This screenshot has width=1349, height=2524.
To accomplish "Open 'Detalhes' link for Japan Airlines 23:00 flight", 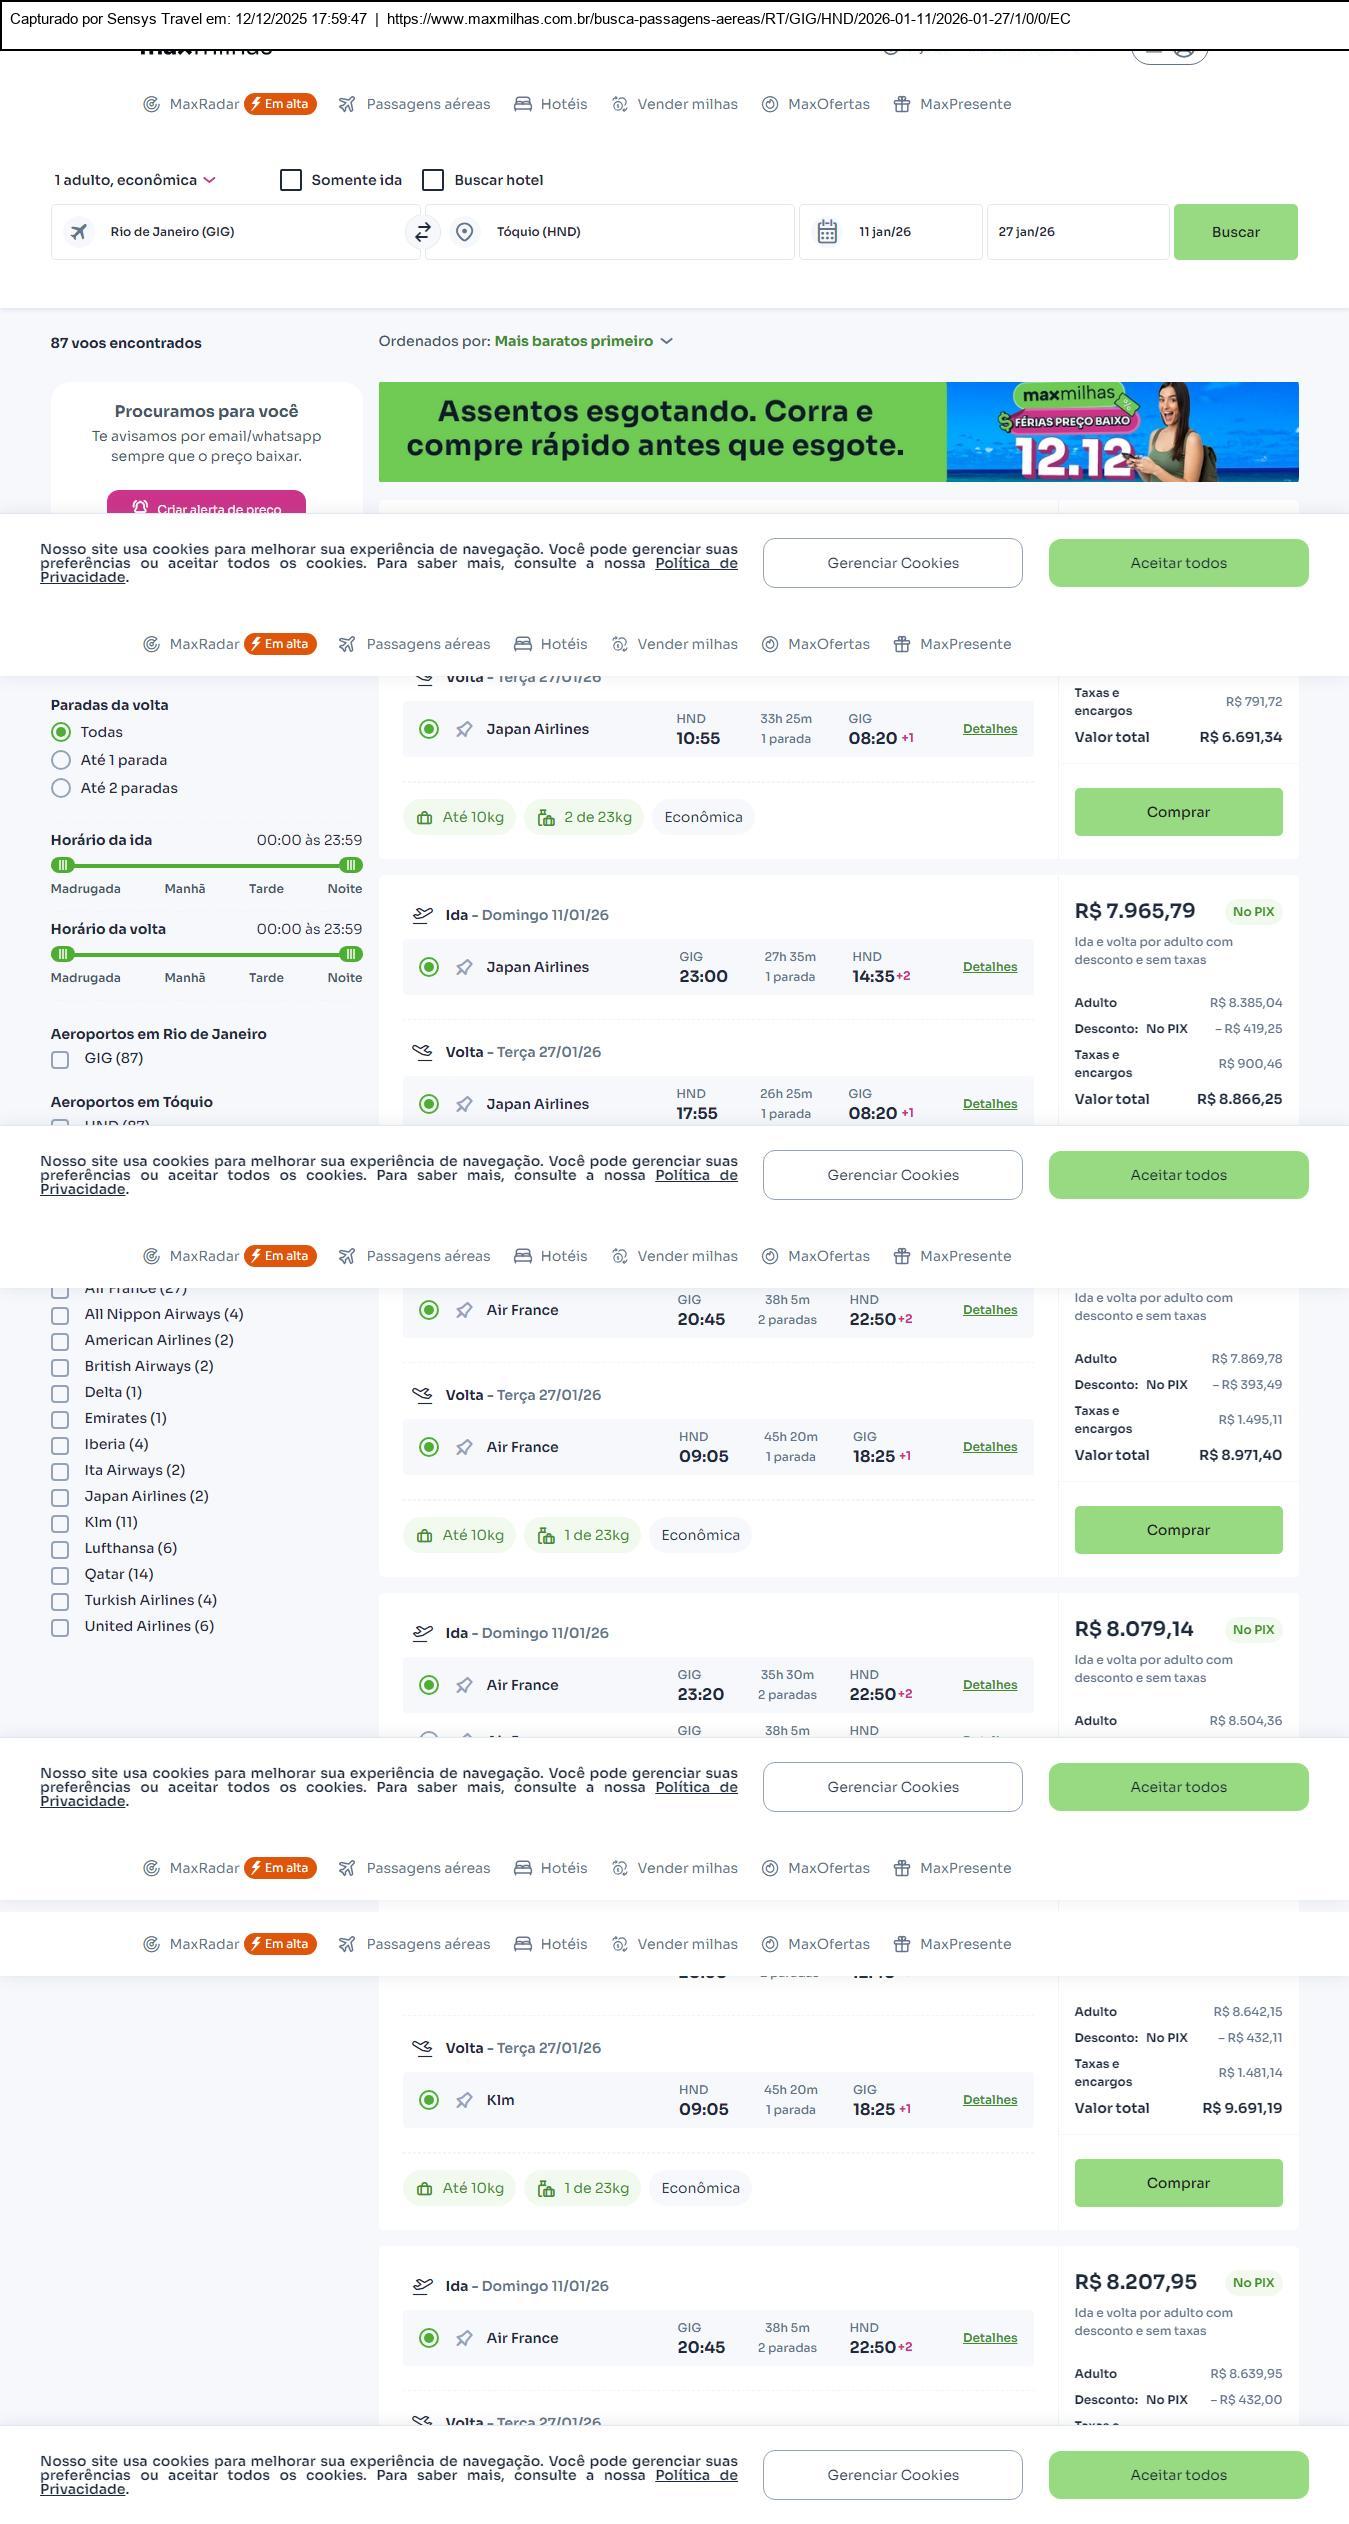I will (989, 967).
